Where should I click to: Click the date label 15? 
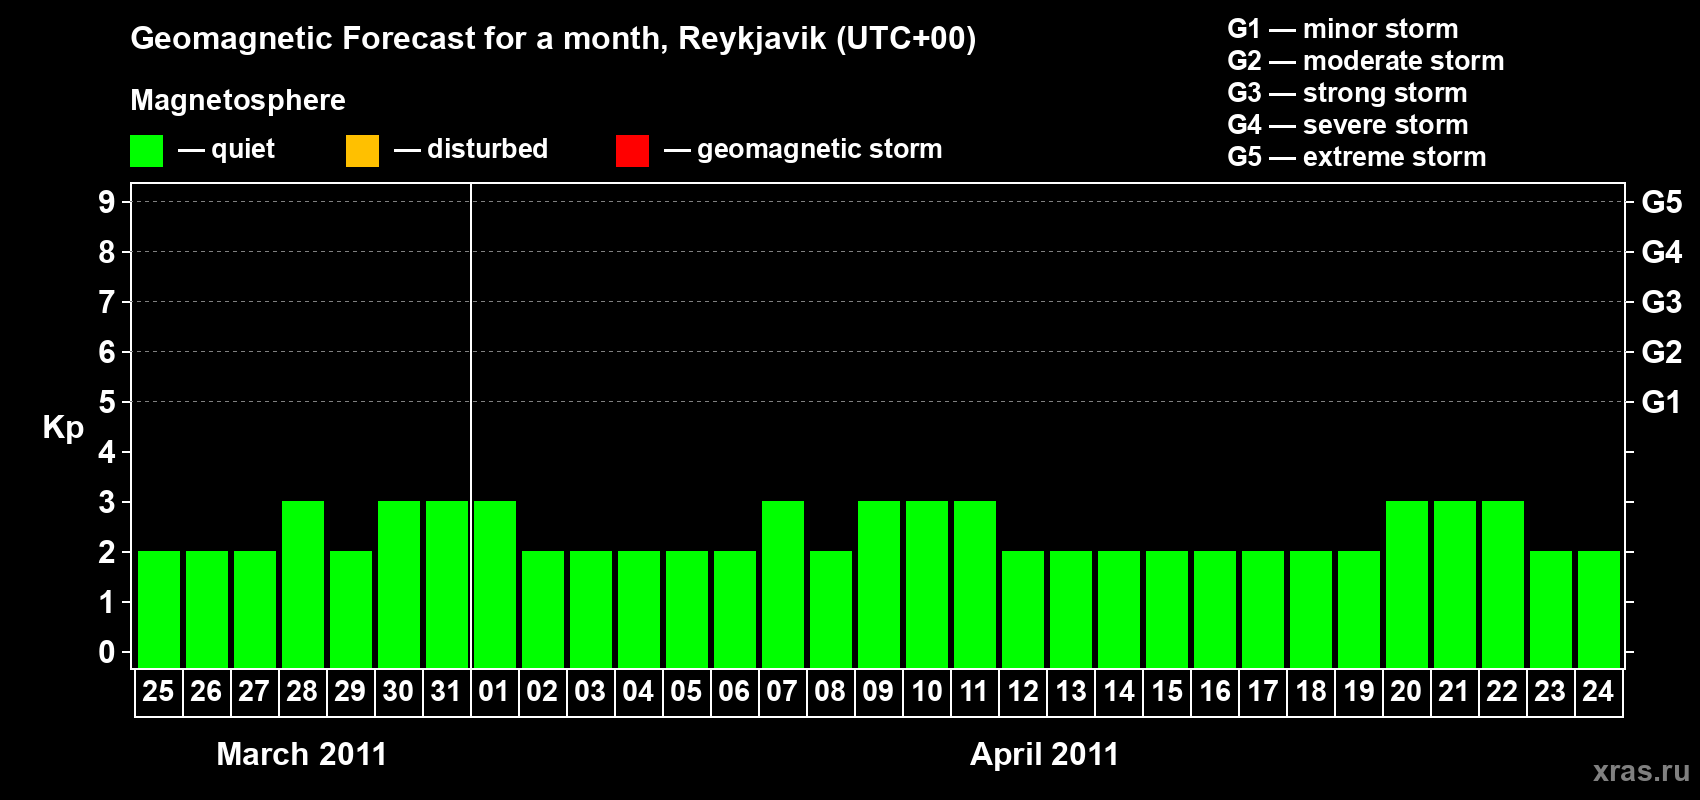[1166, 691]
